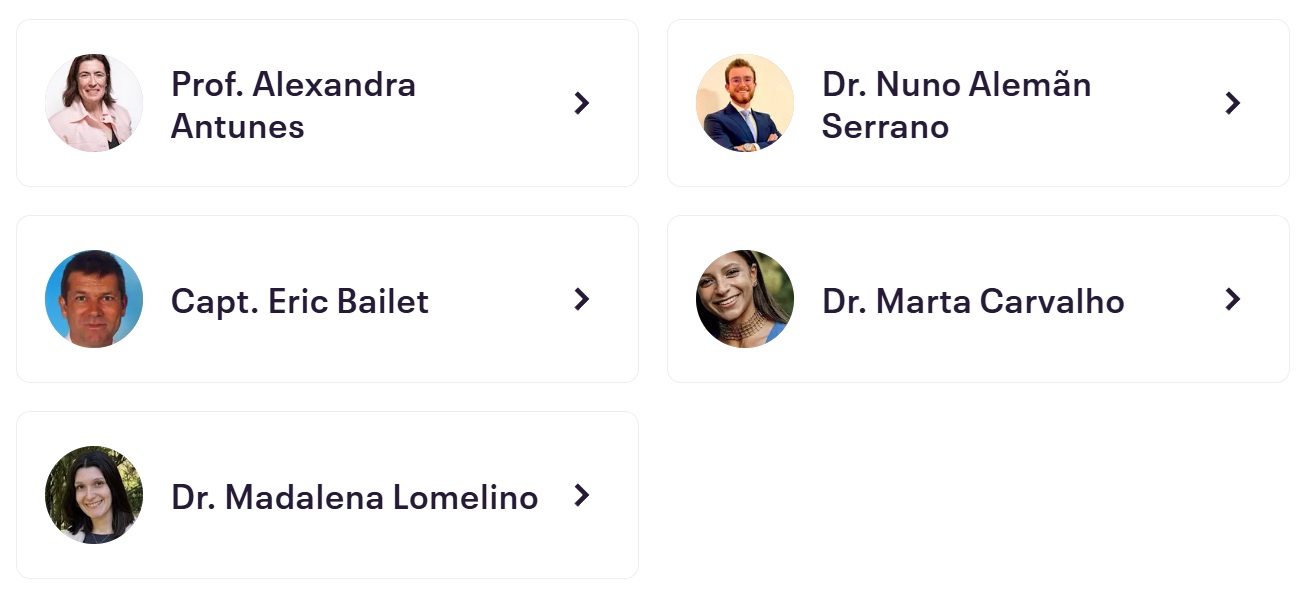Image resolution: width=1312 pixels, height=595 pixels.
Task: Click the Dr. Marta Carvalho name text
Action: 973,301
